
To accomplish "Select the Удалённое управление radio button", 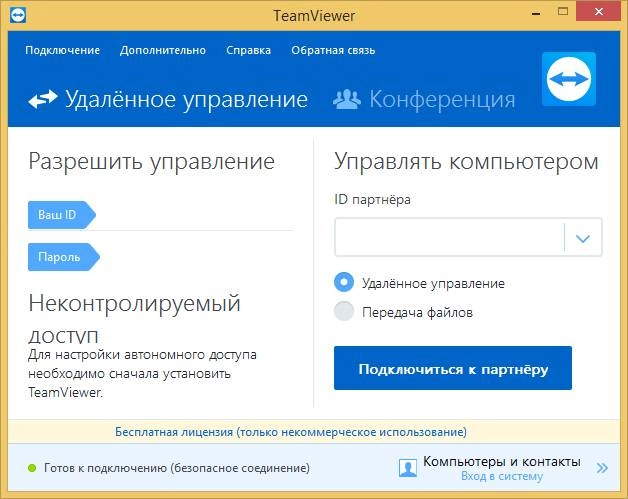I will click(x=344, y=282).
